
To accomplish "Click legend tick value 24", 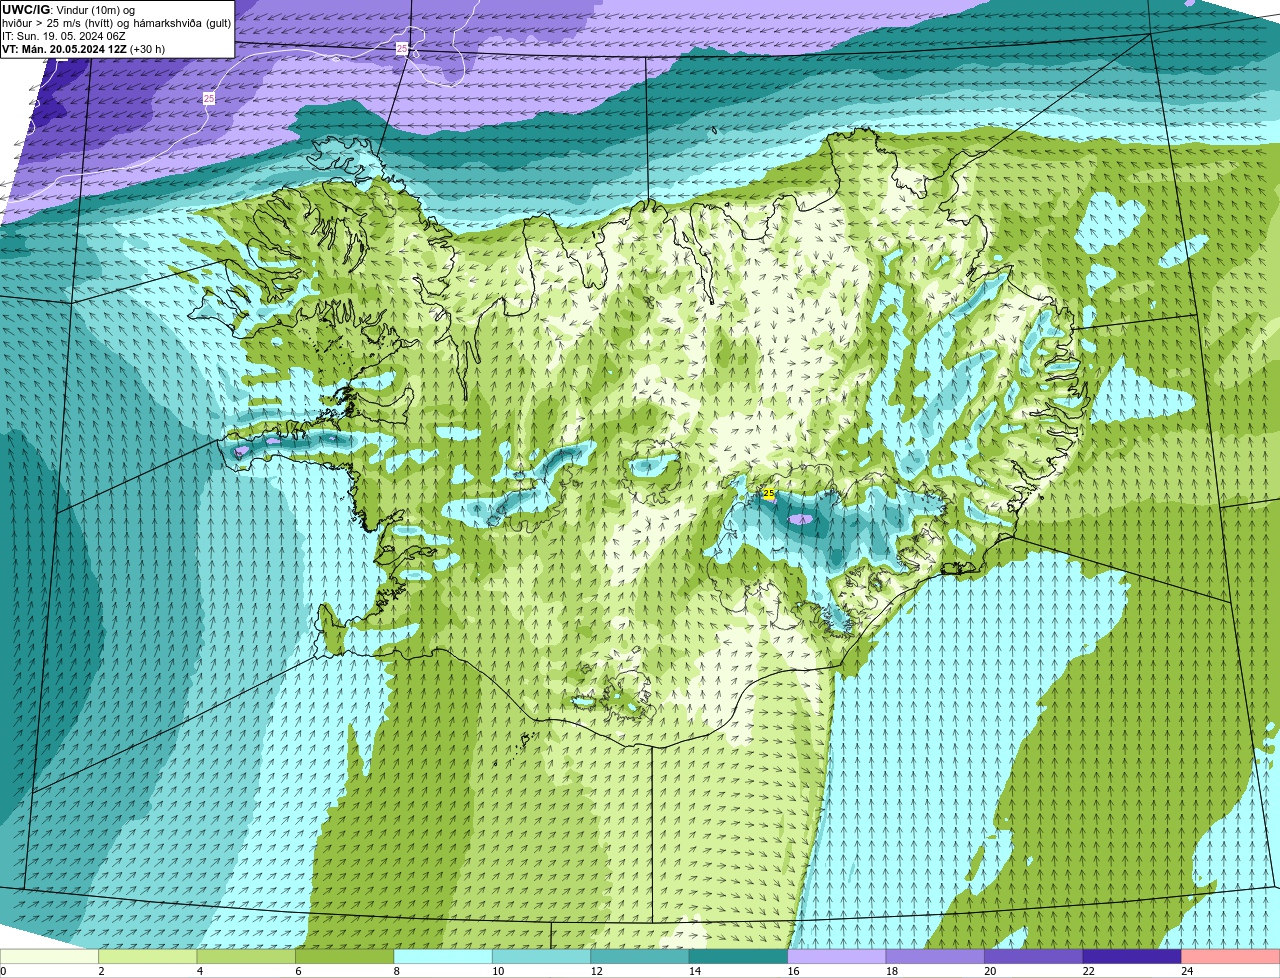I will (1187, 971).
